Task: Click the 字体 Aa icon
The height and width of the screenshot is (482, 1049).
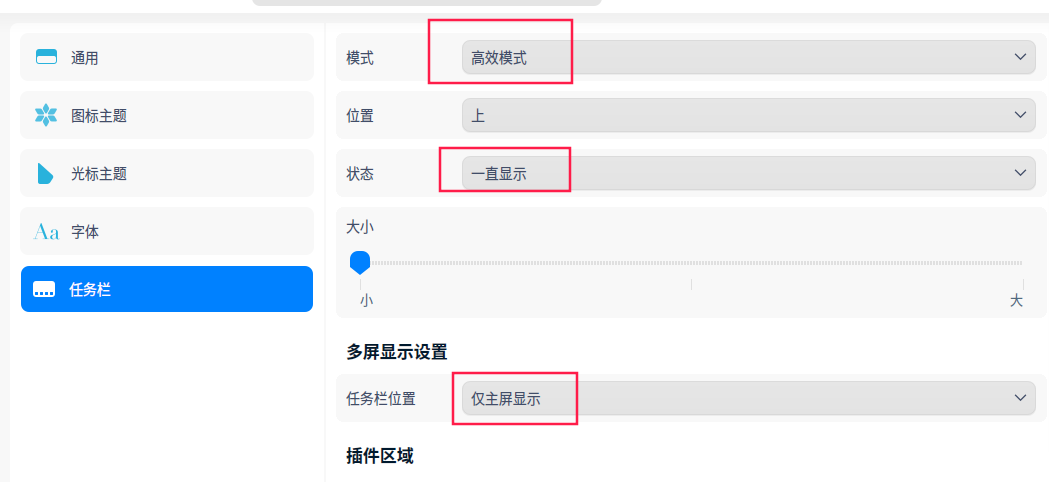Action: tap(46, 232)
